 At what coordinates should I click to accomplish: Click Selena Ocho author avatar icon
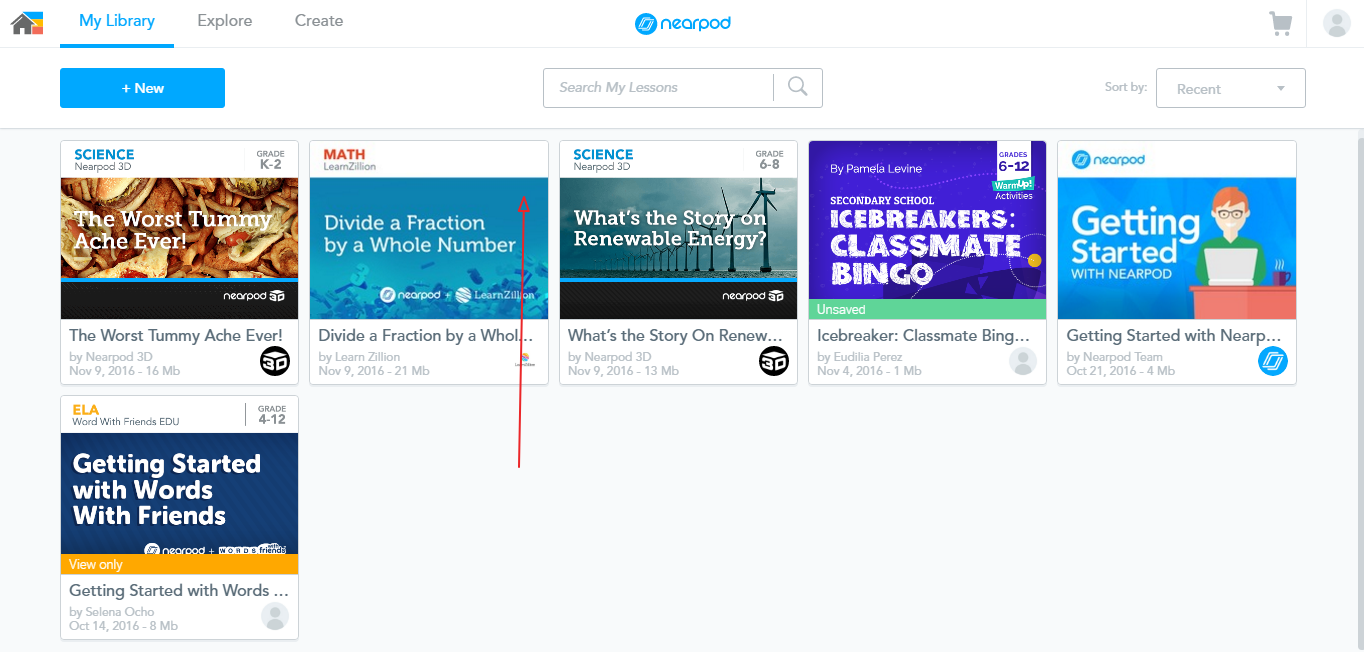tap(274, 616)
